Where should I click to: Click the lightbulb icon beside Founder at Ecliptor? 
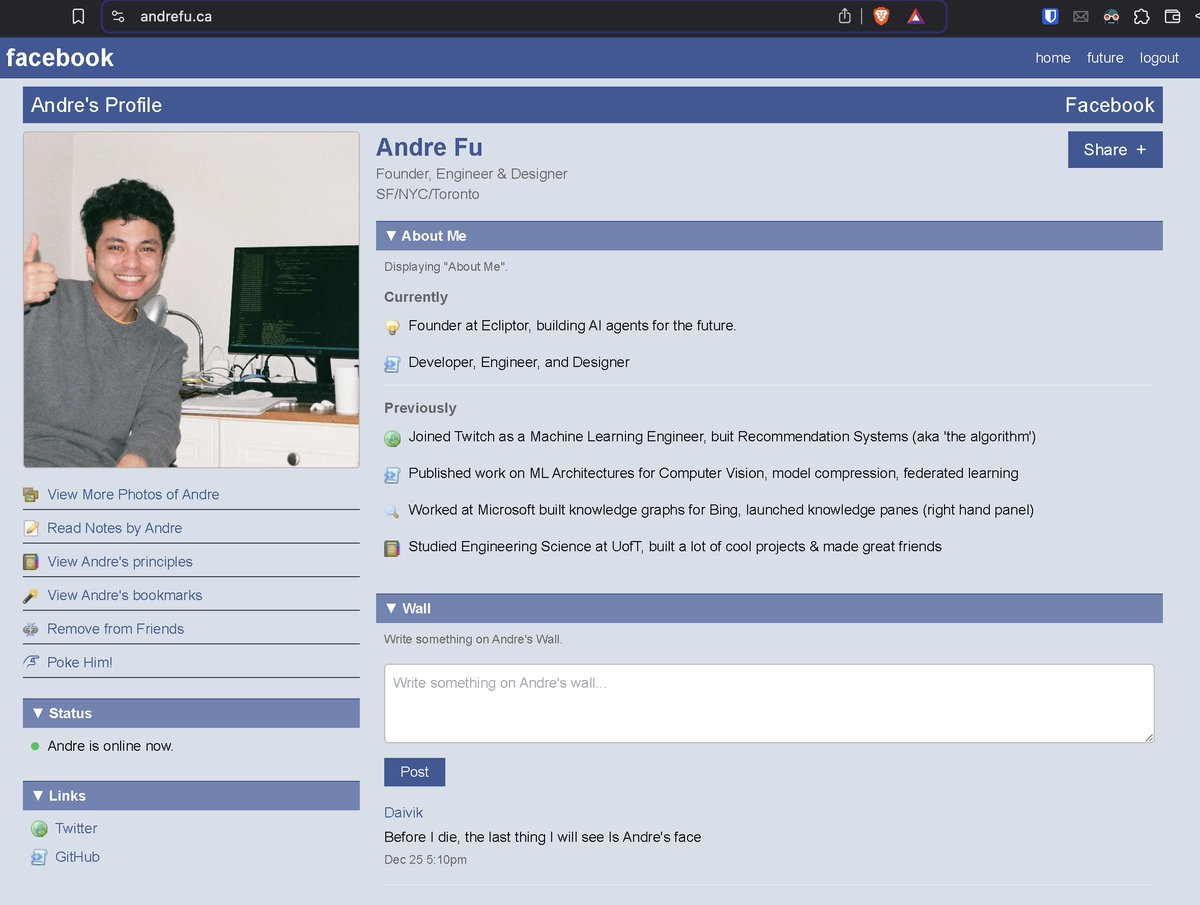pyautogui.click(x=392, y=327)
